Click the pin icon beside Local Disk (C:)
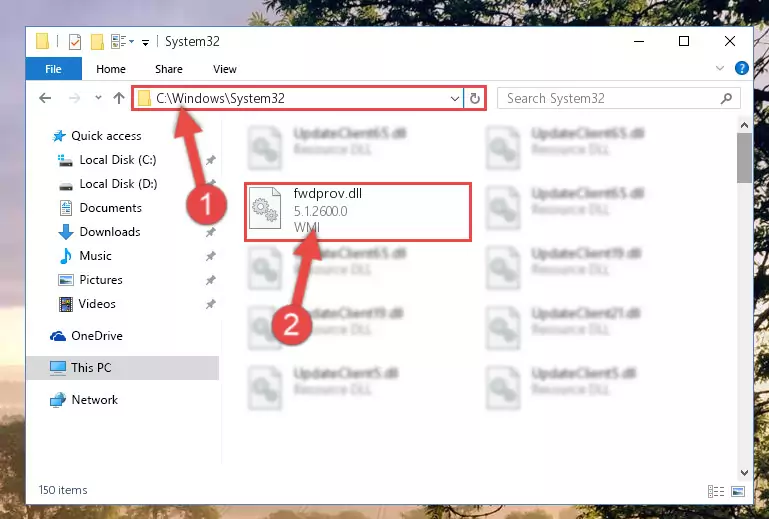Screen dimensions: 769x519 pos(210,160)
